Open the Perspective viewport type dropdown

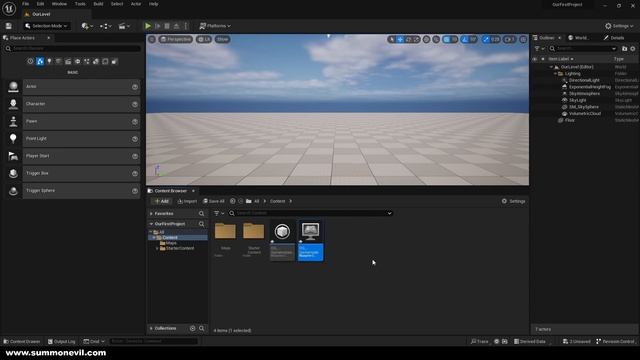tap(176, 39)
